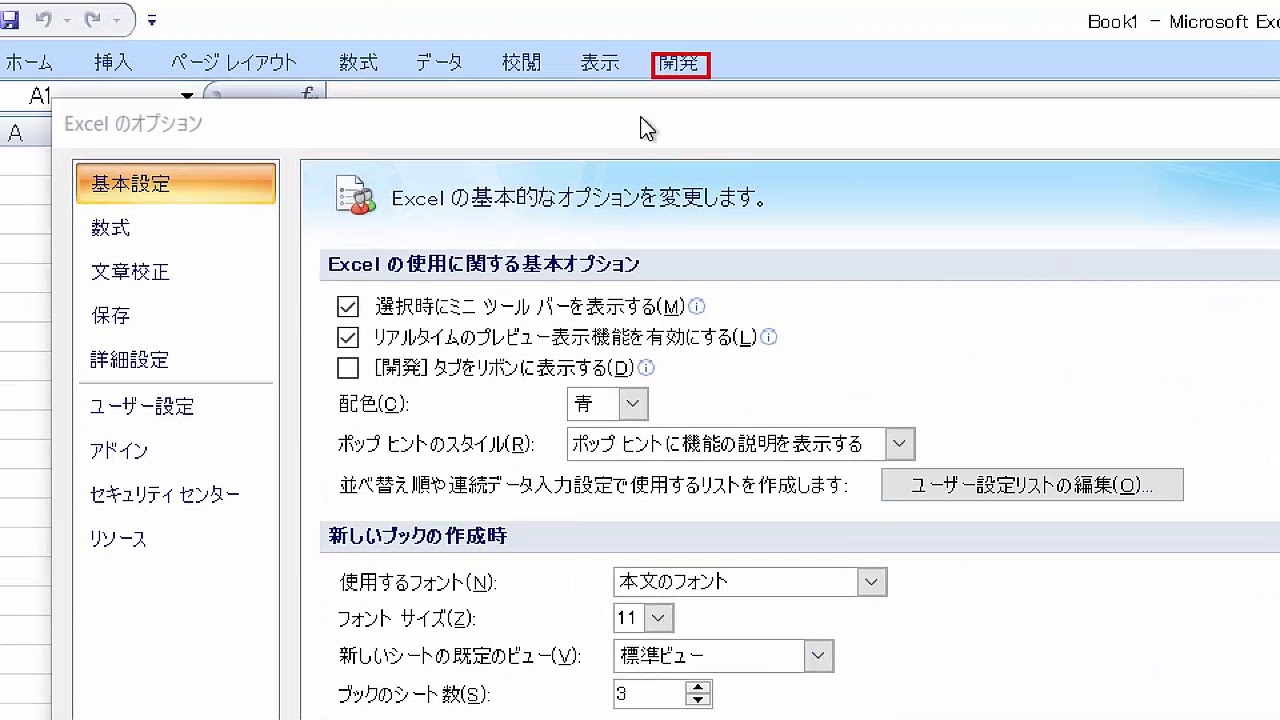Click the Redo arrow icon
The height and width of the screenshot is (720, 1280).
coord(92,19)
